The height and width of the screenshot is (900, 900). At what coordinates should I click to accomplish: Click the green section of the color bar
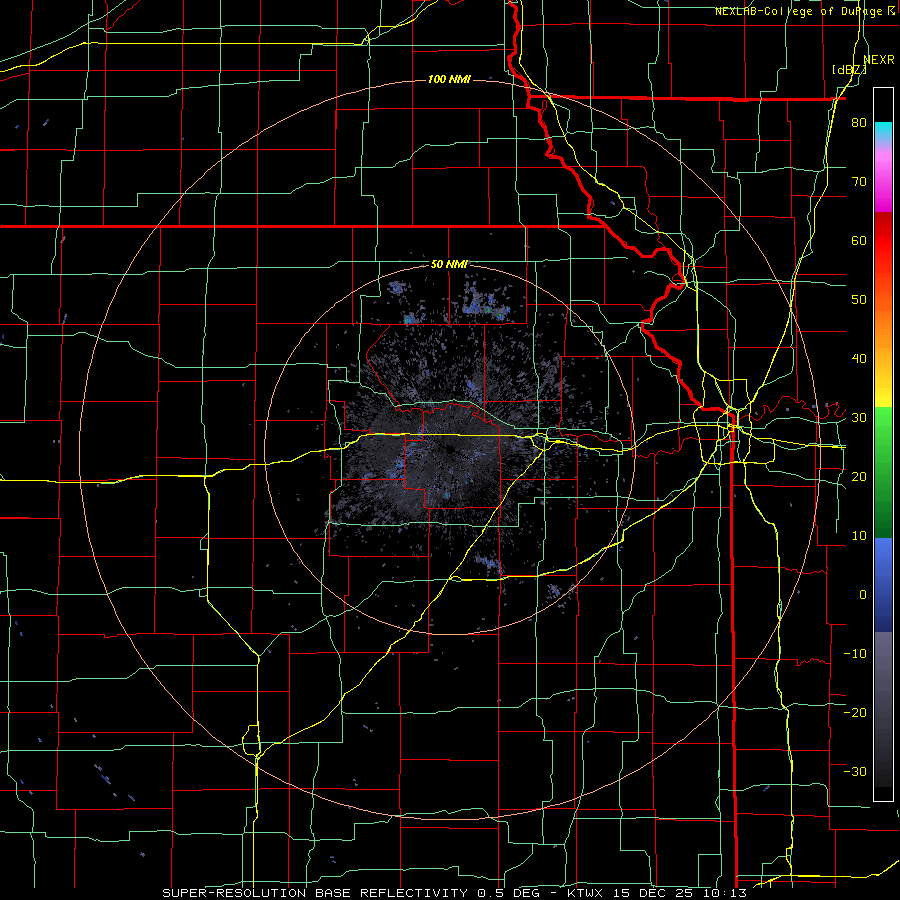883,472
